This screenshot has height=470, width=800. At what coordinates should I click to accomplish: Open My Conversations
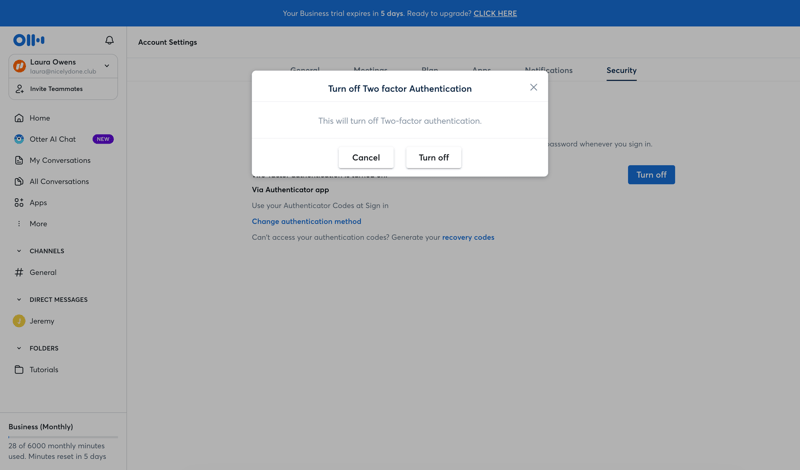[60, 160]
